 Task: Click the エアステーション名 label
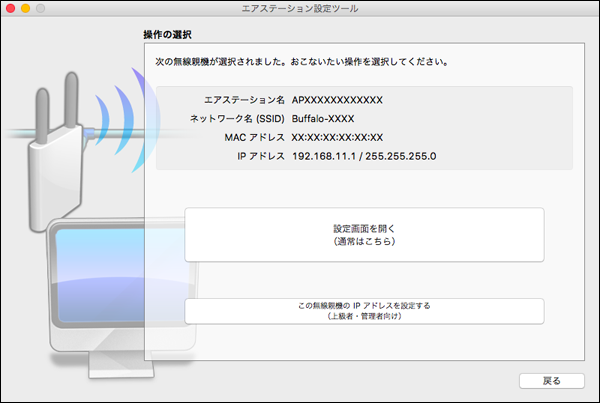(x=244, y=100)
